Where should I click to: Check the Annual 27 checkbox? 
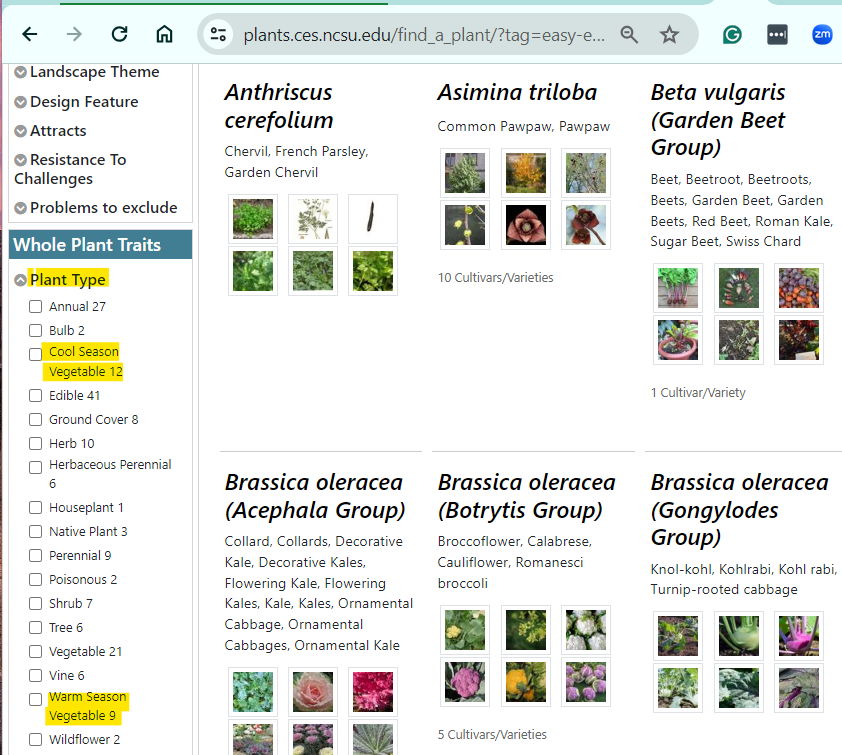click(x=35, y=306)
